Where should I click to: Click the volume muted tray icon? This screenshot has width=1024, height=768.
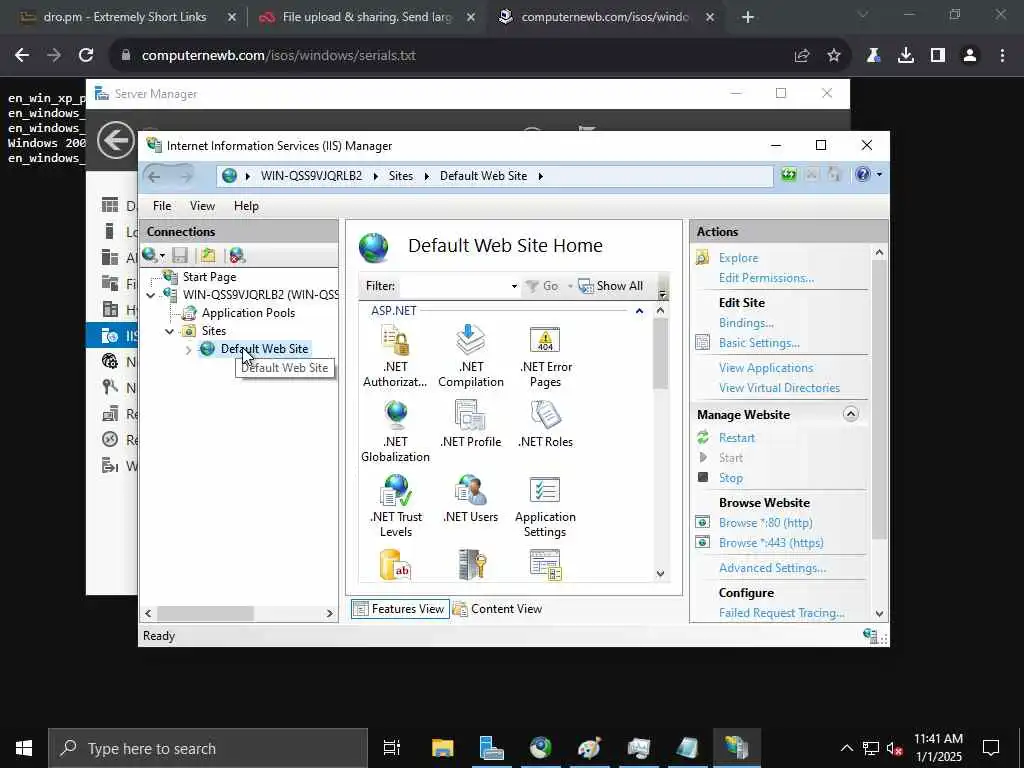(895, 748)
